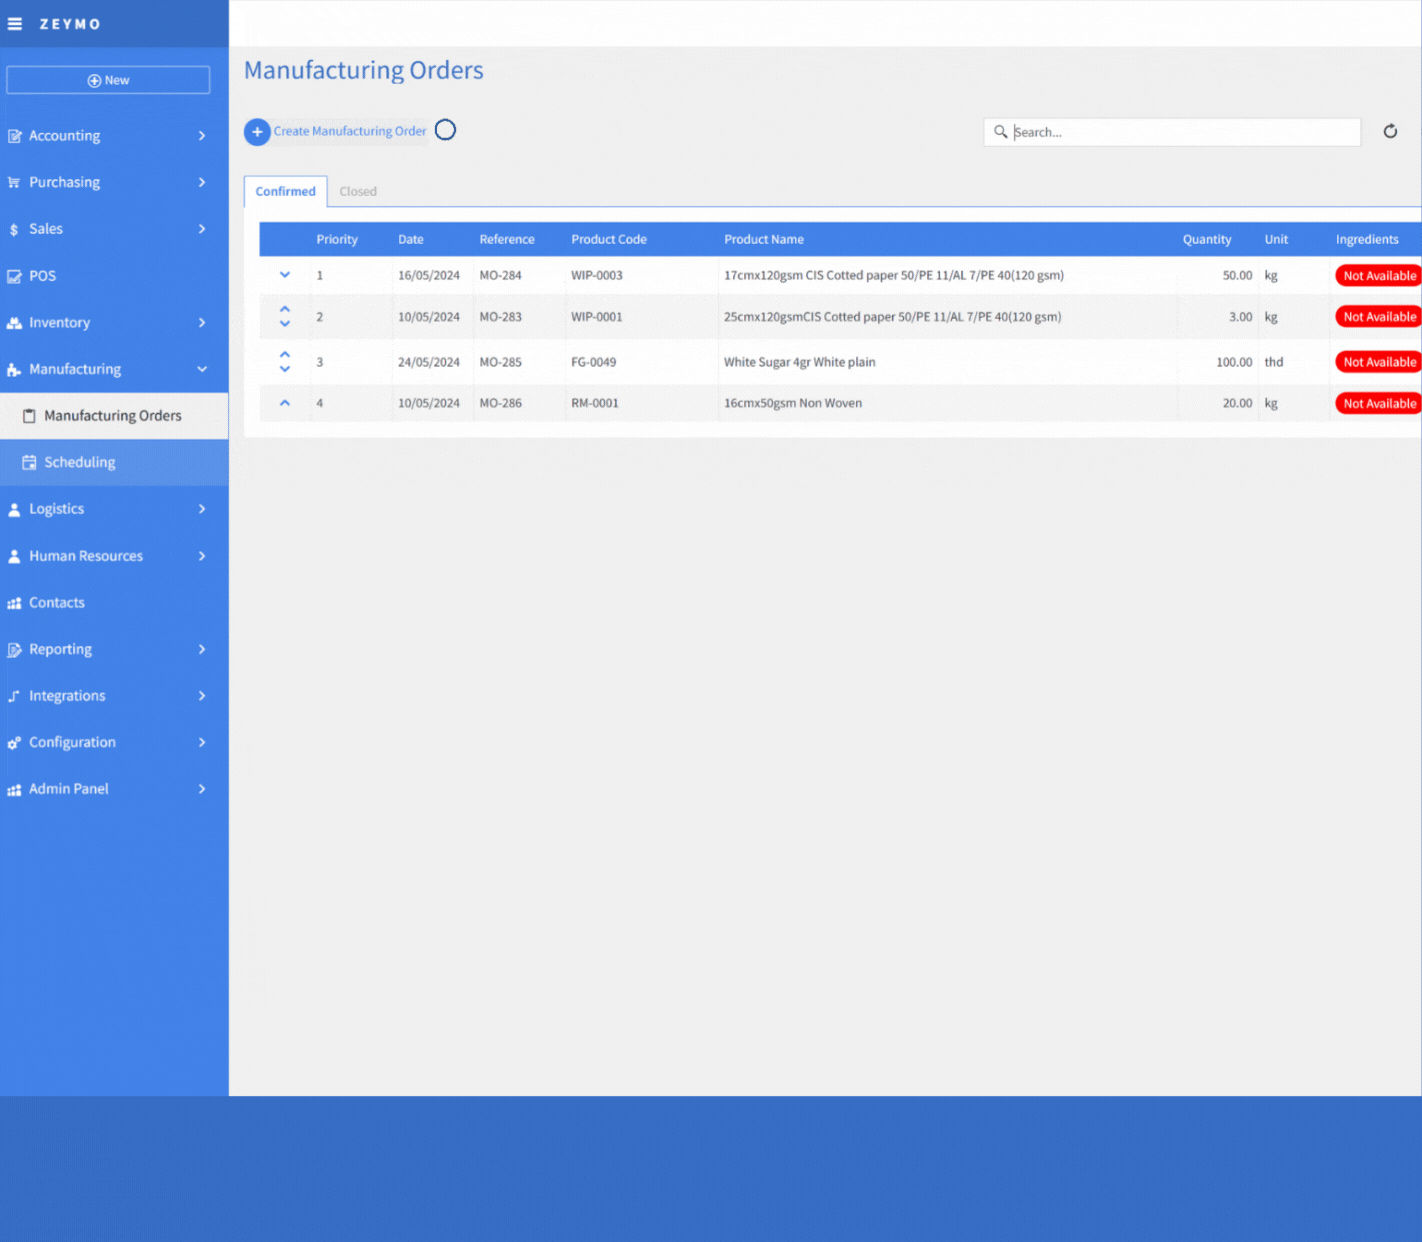
Task: Expand the Inventory submenu chevron
Action: click(202, 323)
